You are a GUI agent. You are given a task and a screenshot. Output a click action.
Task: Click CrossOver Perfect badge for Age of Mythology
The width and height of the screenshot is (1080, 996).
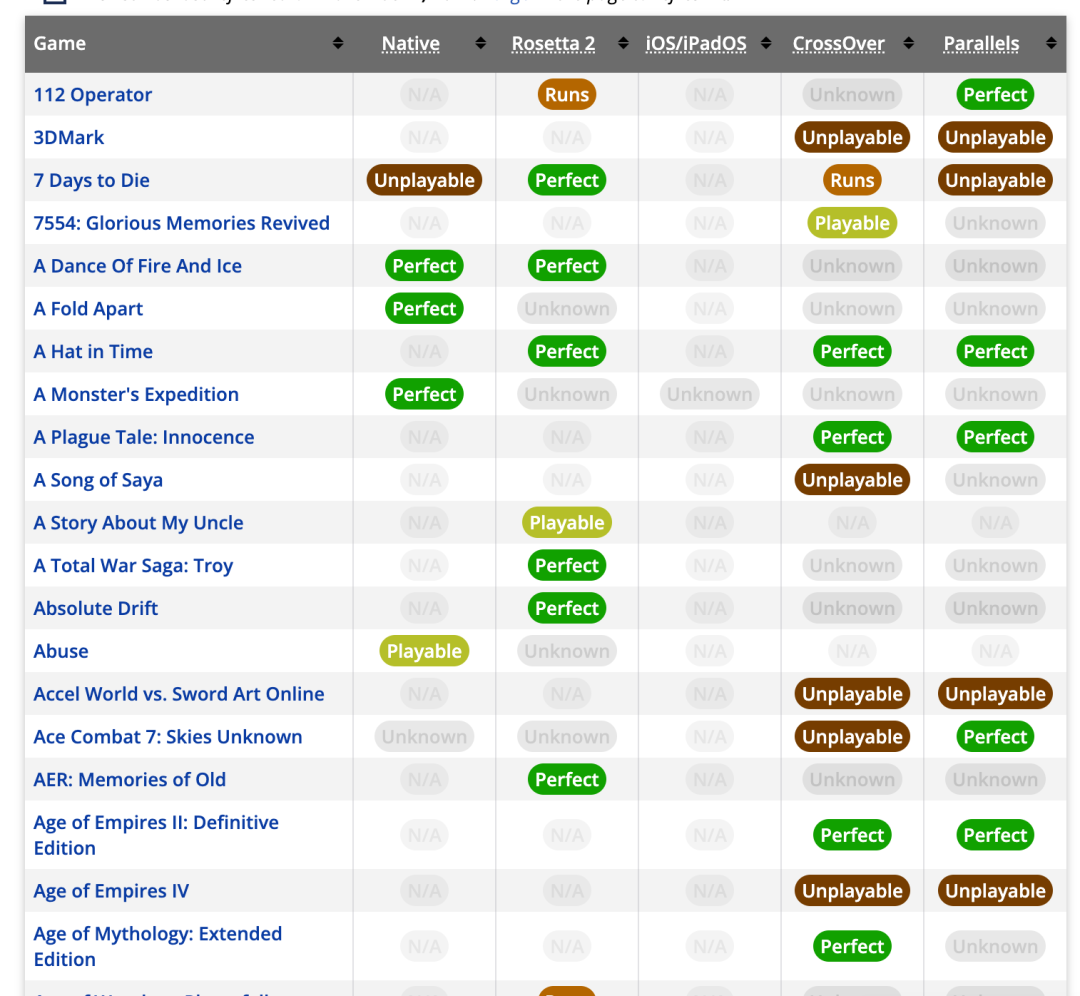852,946
